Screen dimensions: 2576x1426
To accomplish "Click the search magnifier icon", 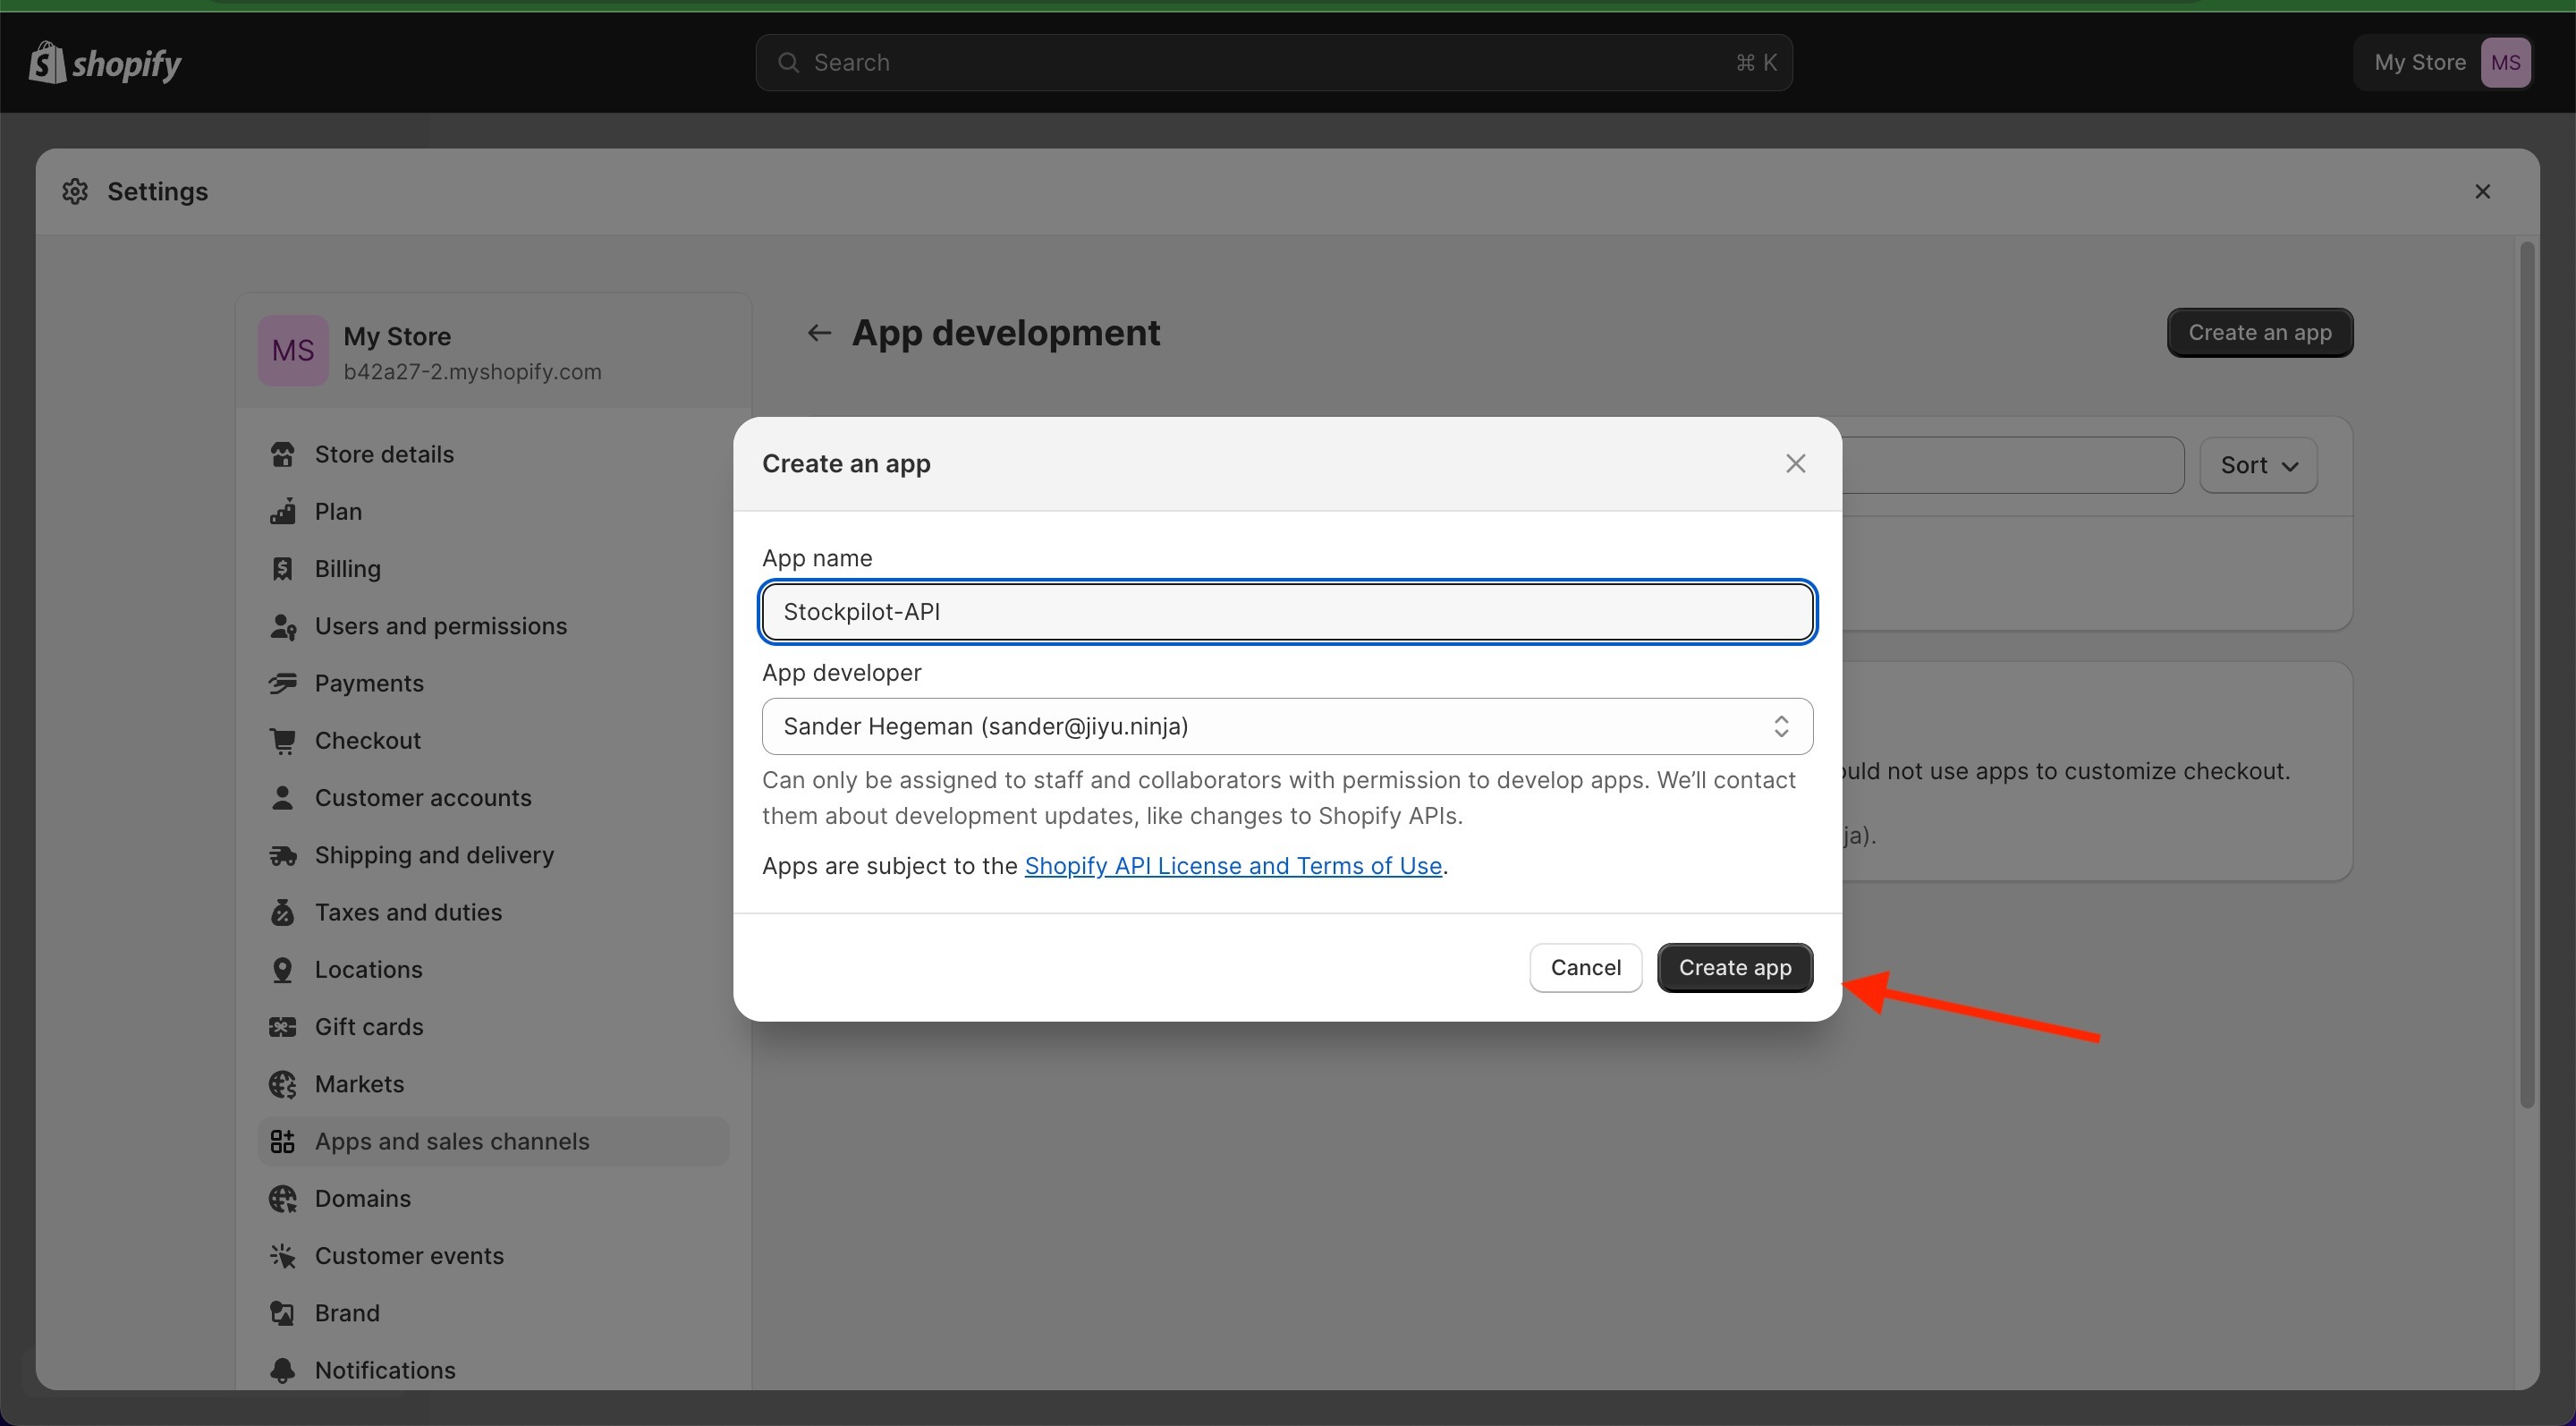I will coord(788,63).
